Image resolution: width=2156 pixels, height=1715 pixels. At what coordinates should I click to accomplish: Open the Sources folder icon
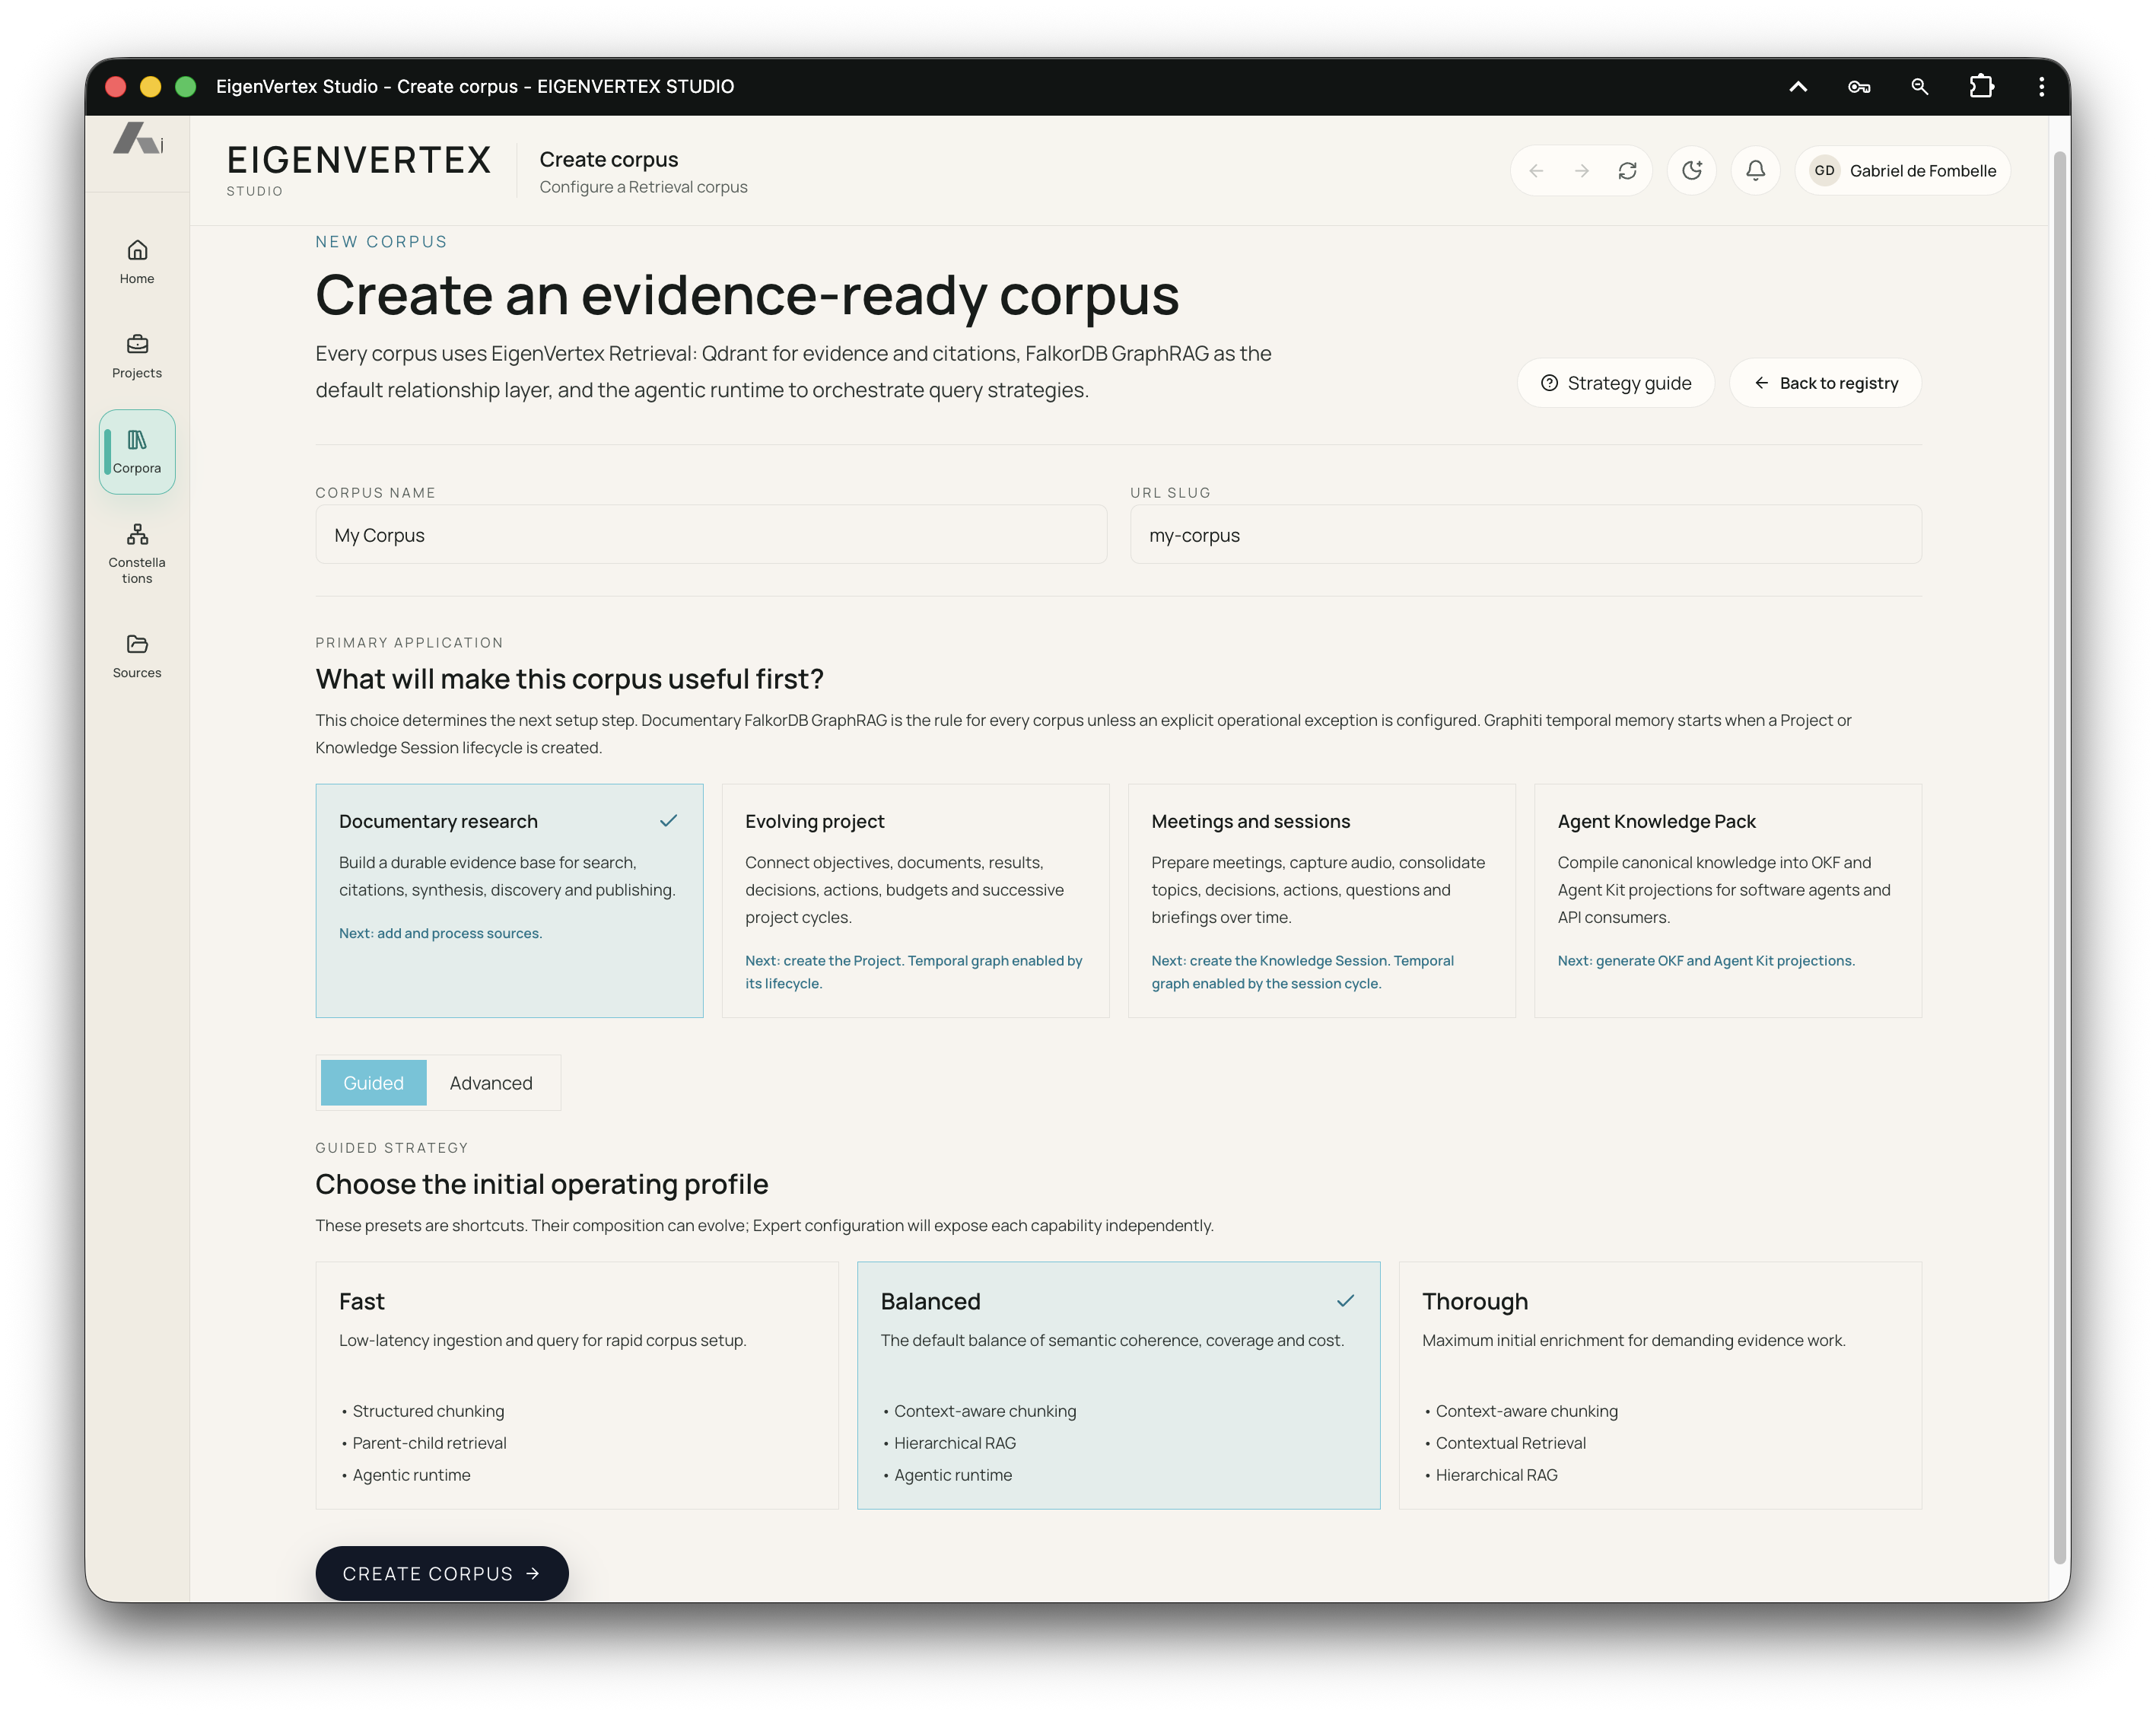click(x=137, y=644)
